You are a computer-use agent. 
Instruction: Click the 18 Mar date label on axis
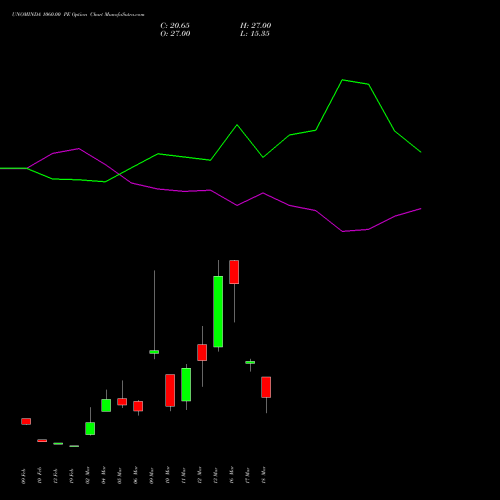pos(264,475)
